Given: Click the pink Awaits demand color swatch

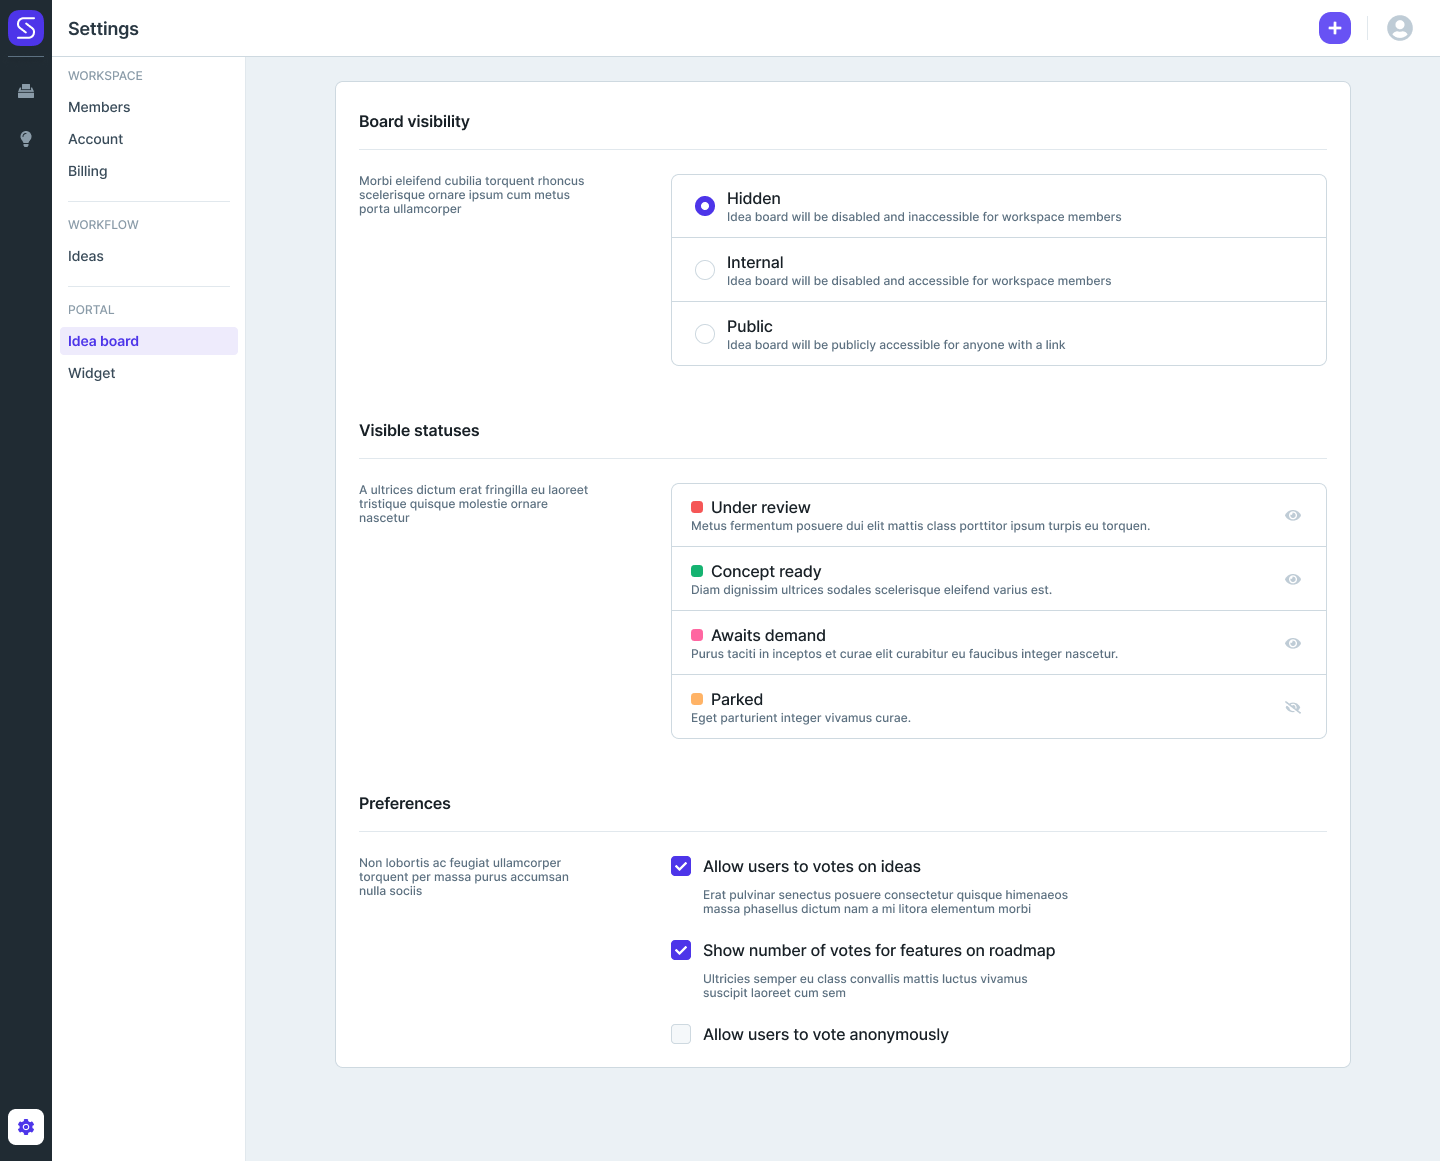Looking at the screenshot, I should (697, 635).
